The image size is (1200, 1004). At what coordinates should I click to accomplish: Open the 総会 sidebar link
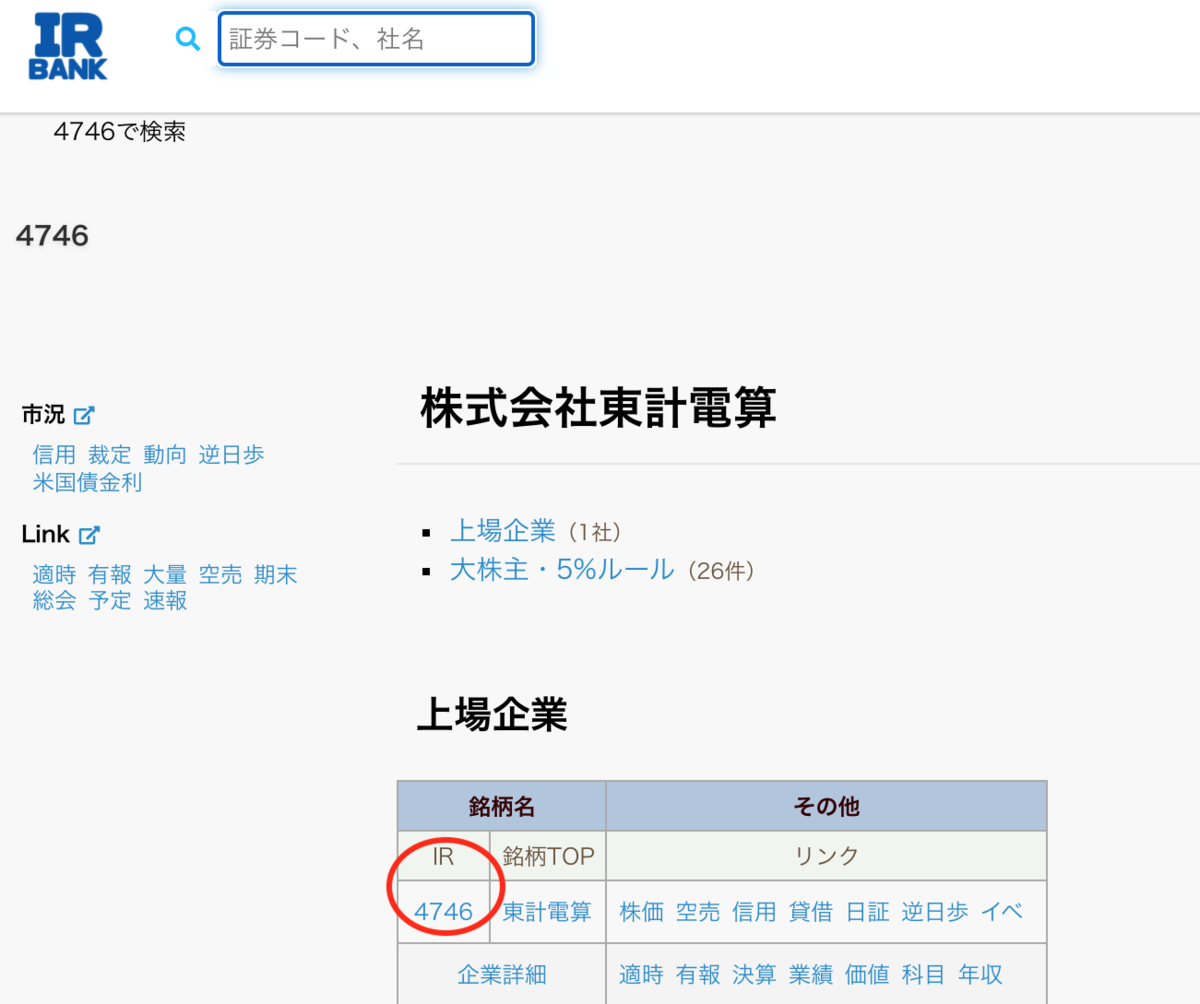click(54, 601)
